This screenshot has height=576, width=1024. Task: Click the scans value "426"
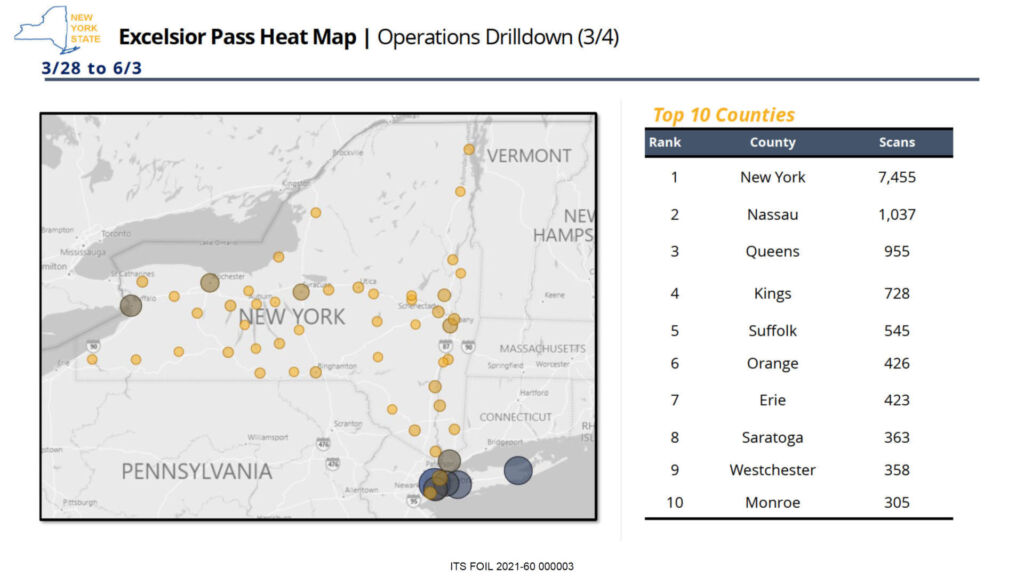coord(897,363)
